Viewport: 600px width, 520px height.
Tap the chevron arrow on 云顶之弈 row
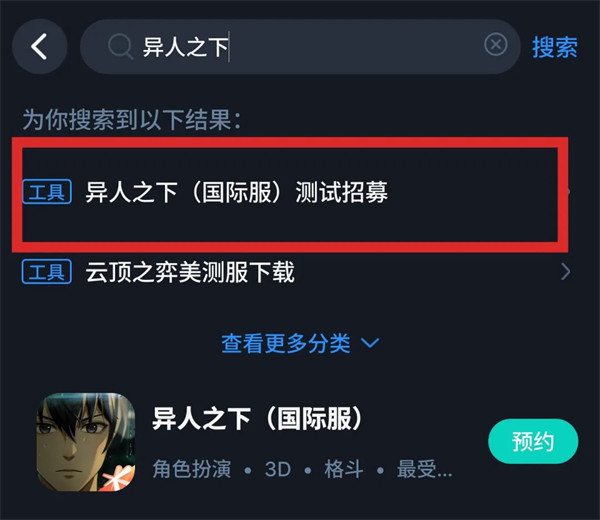click(x=565, y=272)
